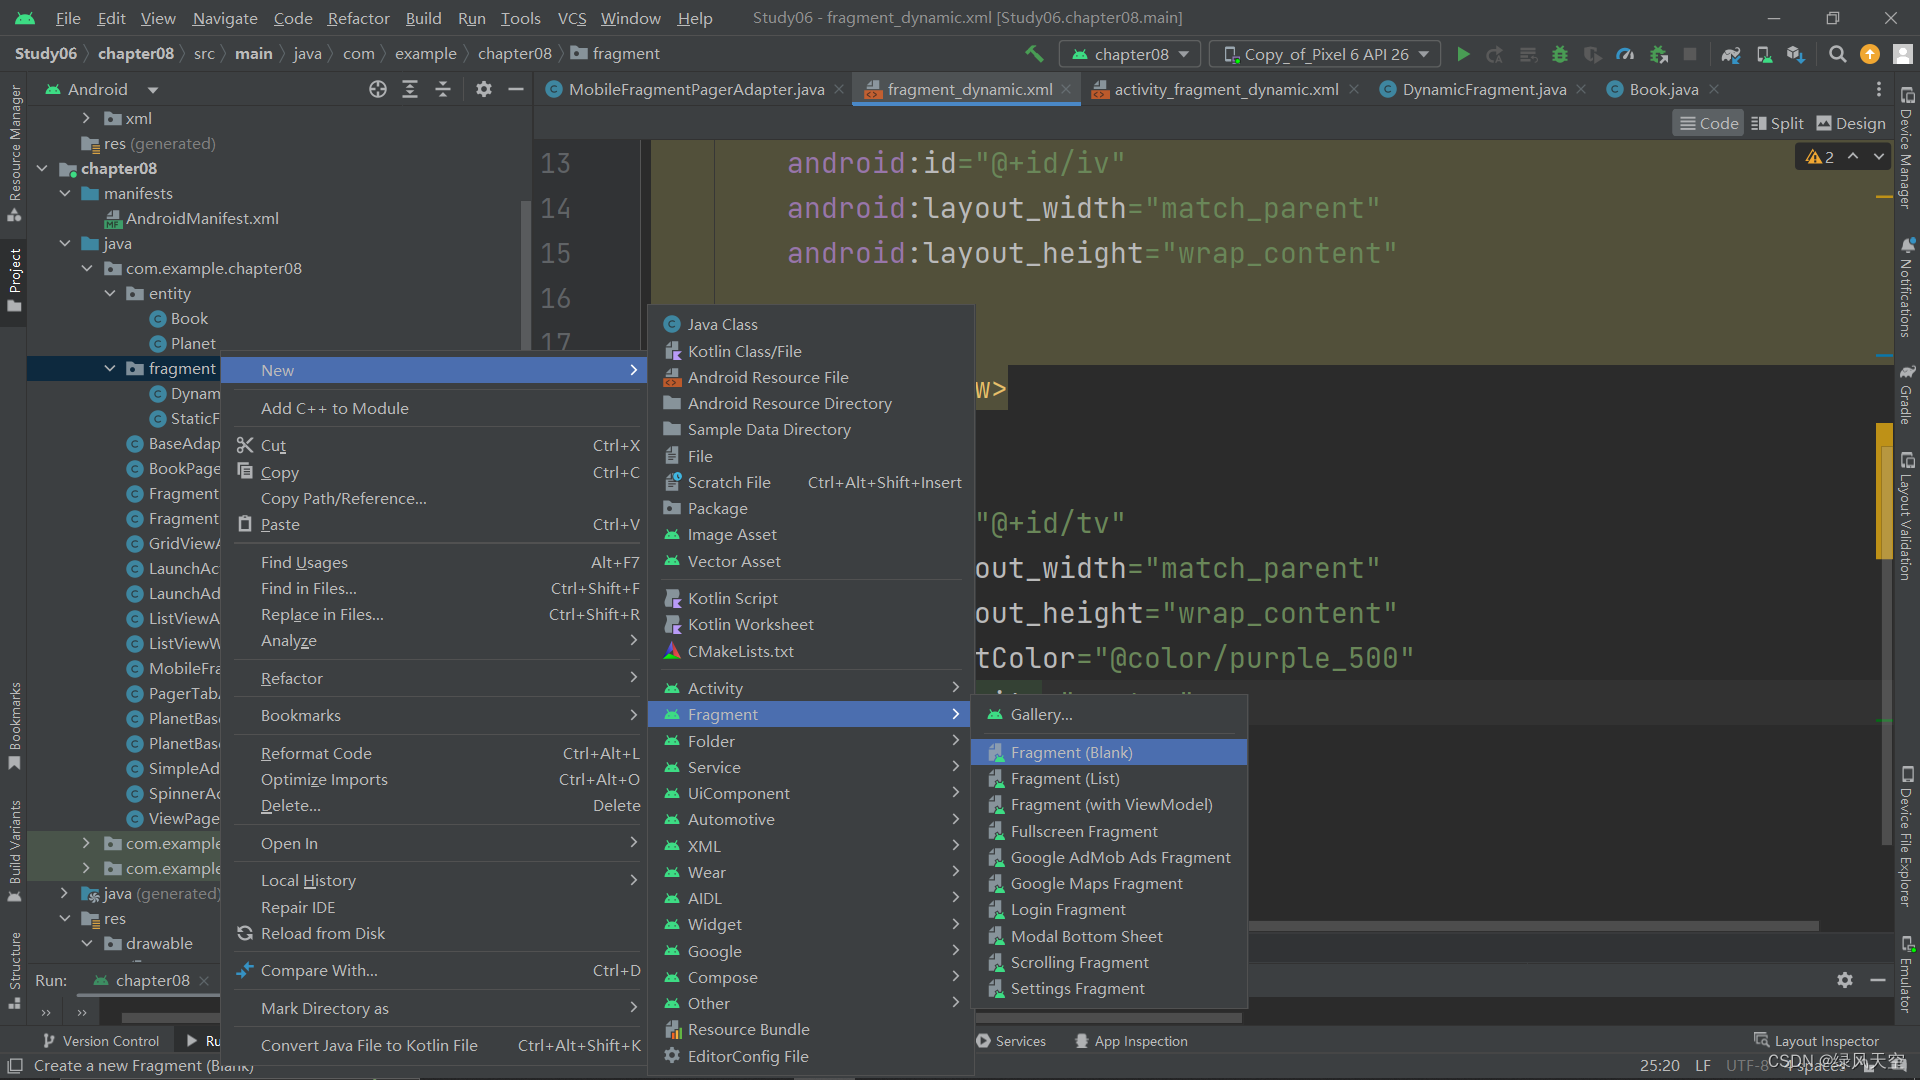Switch editor to Code view
The height and width of the screenshot is (1080, 1920).
1708,123
